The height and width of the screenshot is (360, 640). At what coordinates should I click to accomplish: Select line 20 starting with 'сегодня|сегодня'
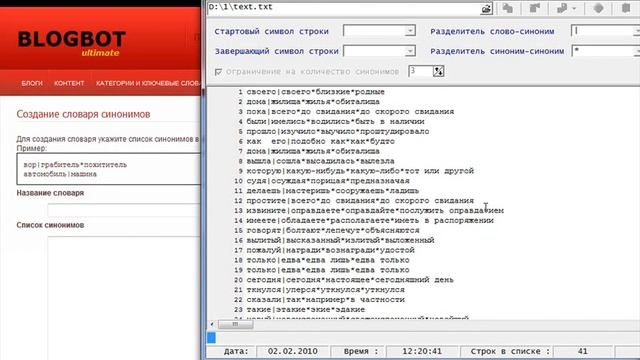(x=350, y=280)
